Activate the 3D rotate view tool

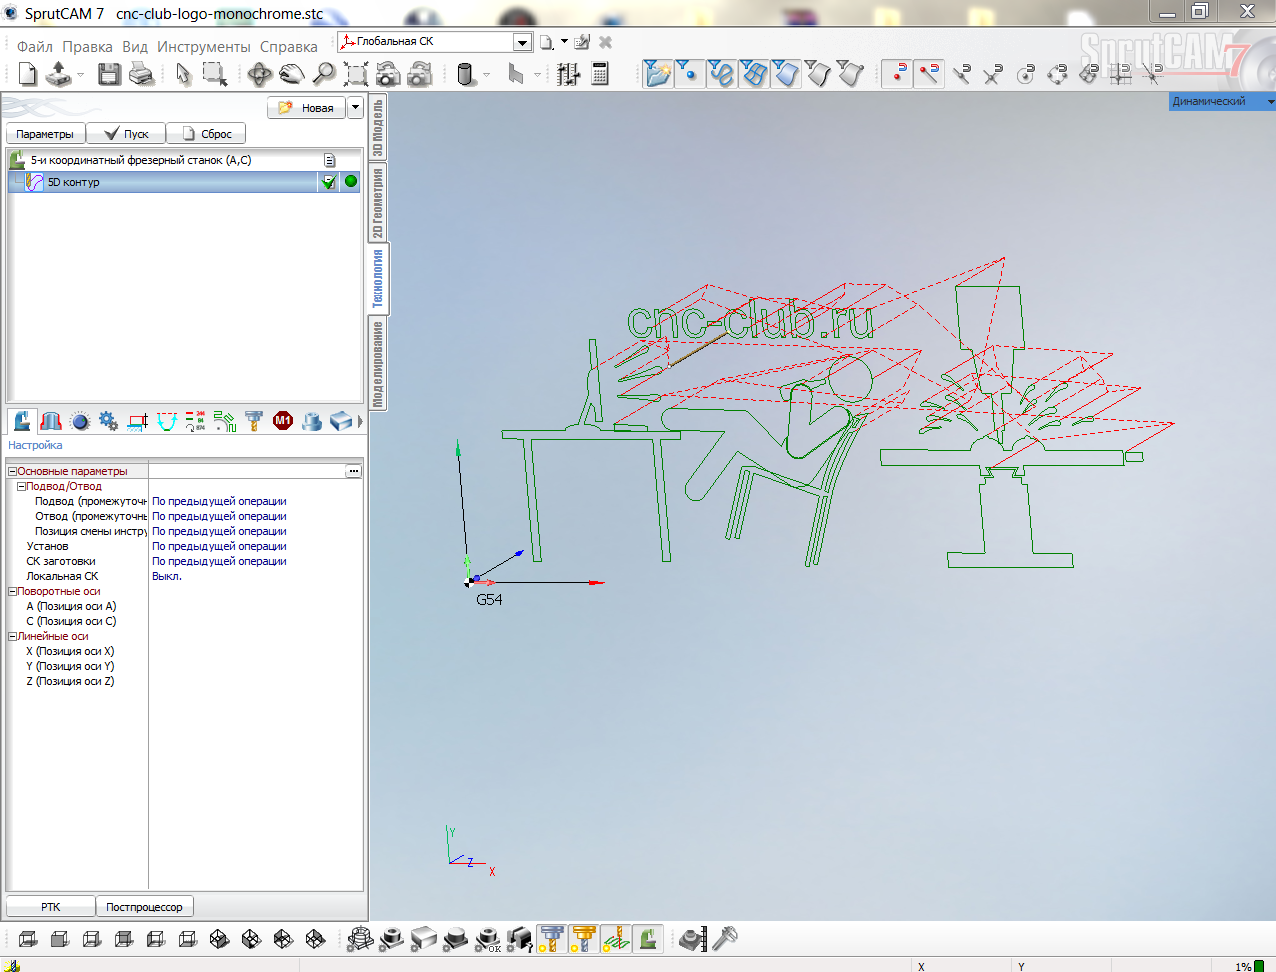pos(260,74)
